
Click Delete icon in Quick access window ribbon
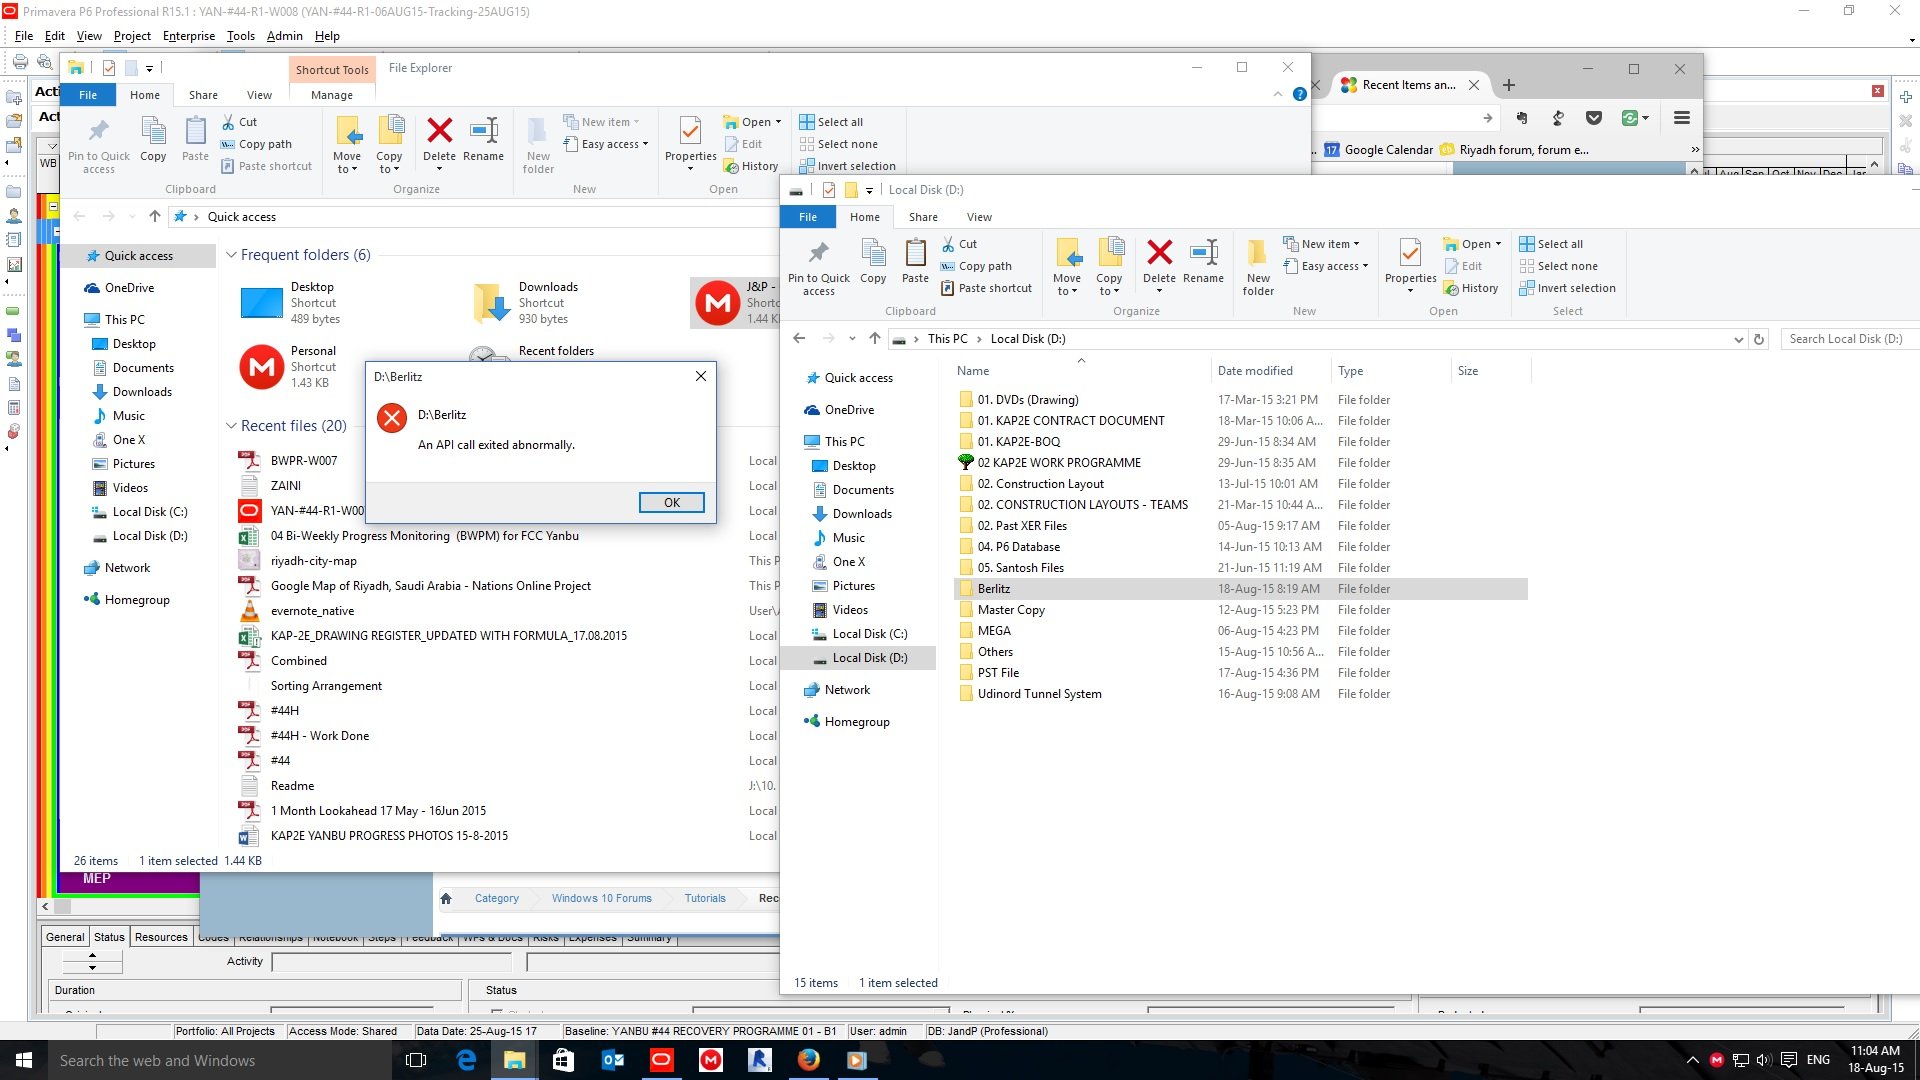439,131
